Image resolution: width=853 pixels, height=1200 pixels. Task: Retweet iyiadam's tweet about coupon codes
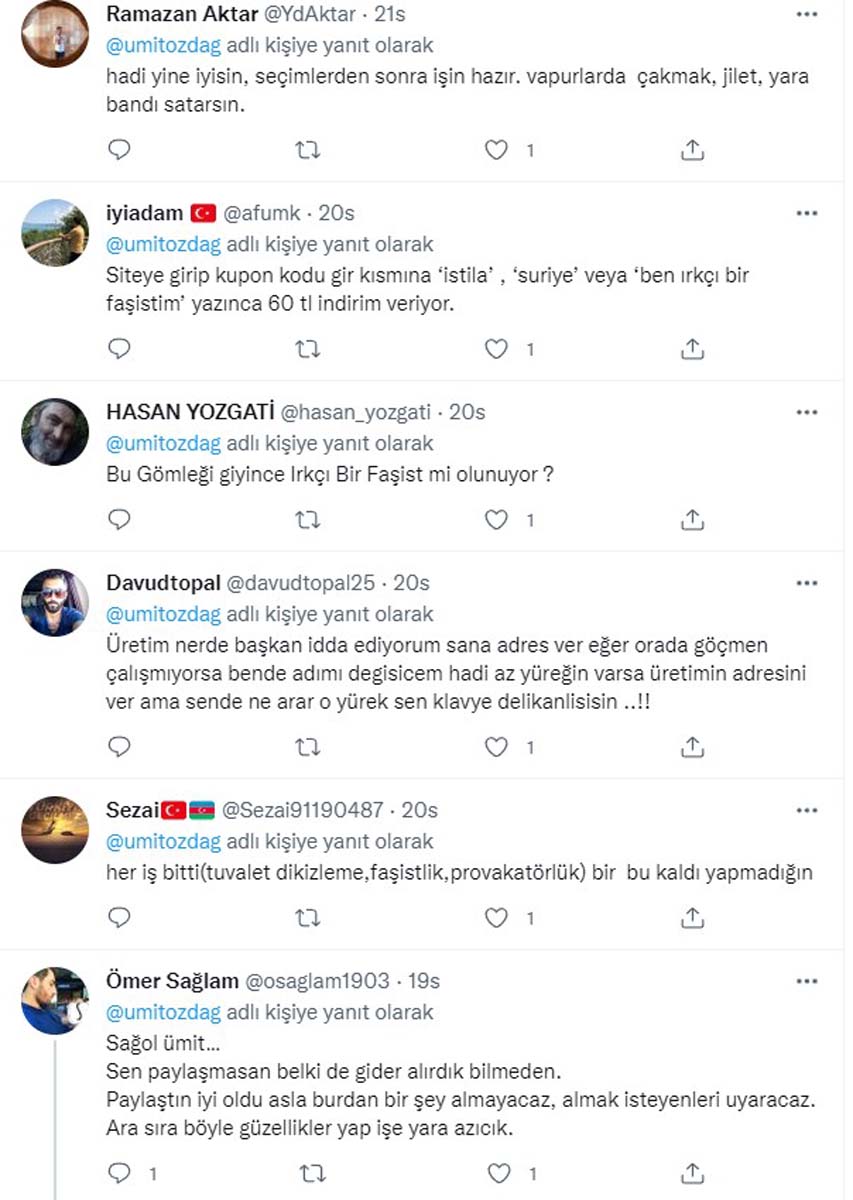click(309, 349)
